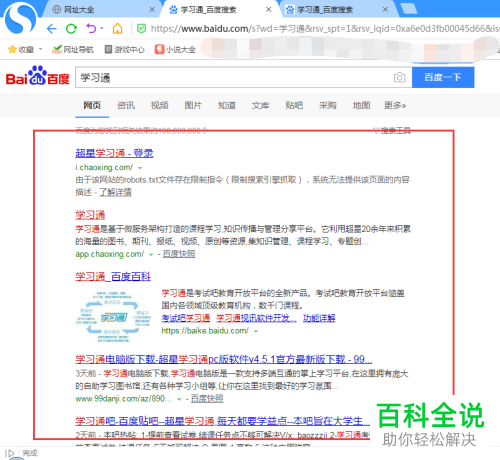Open the 超星学习通 - 登录 result

pyautogui.click(x=114, y=153)
